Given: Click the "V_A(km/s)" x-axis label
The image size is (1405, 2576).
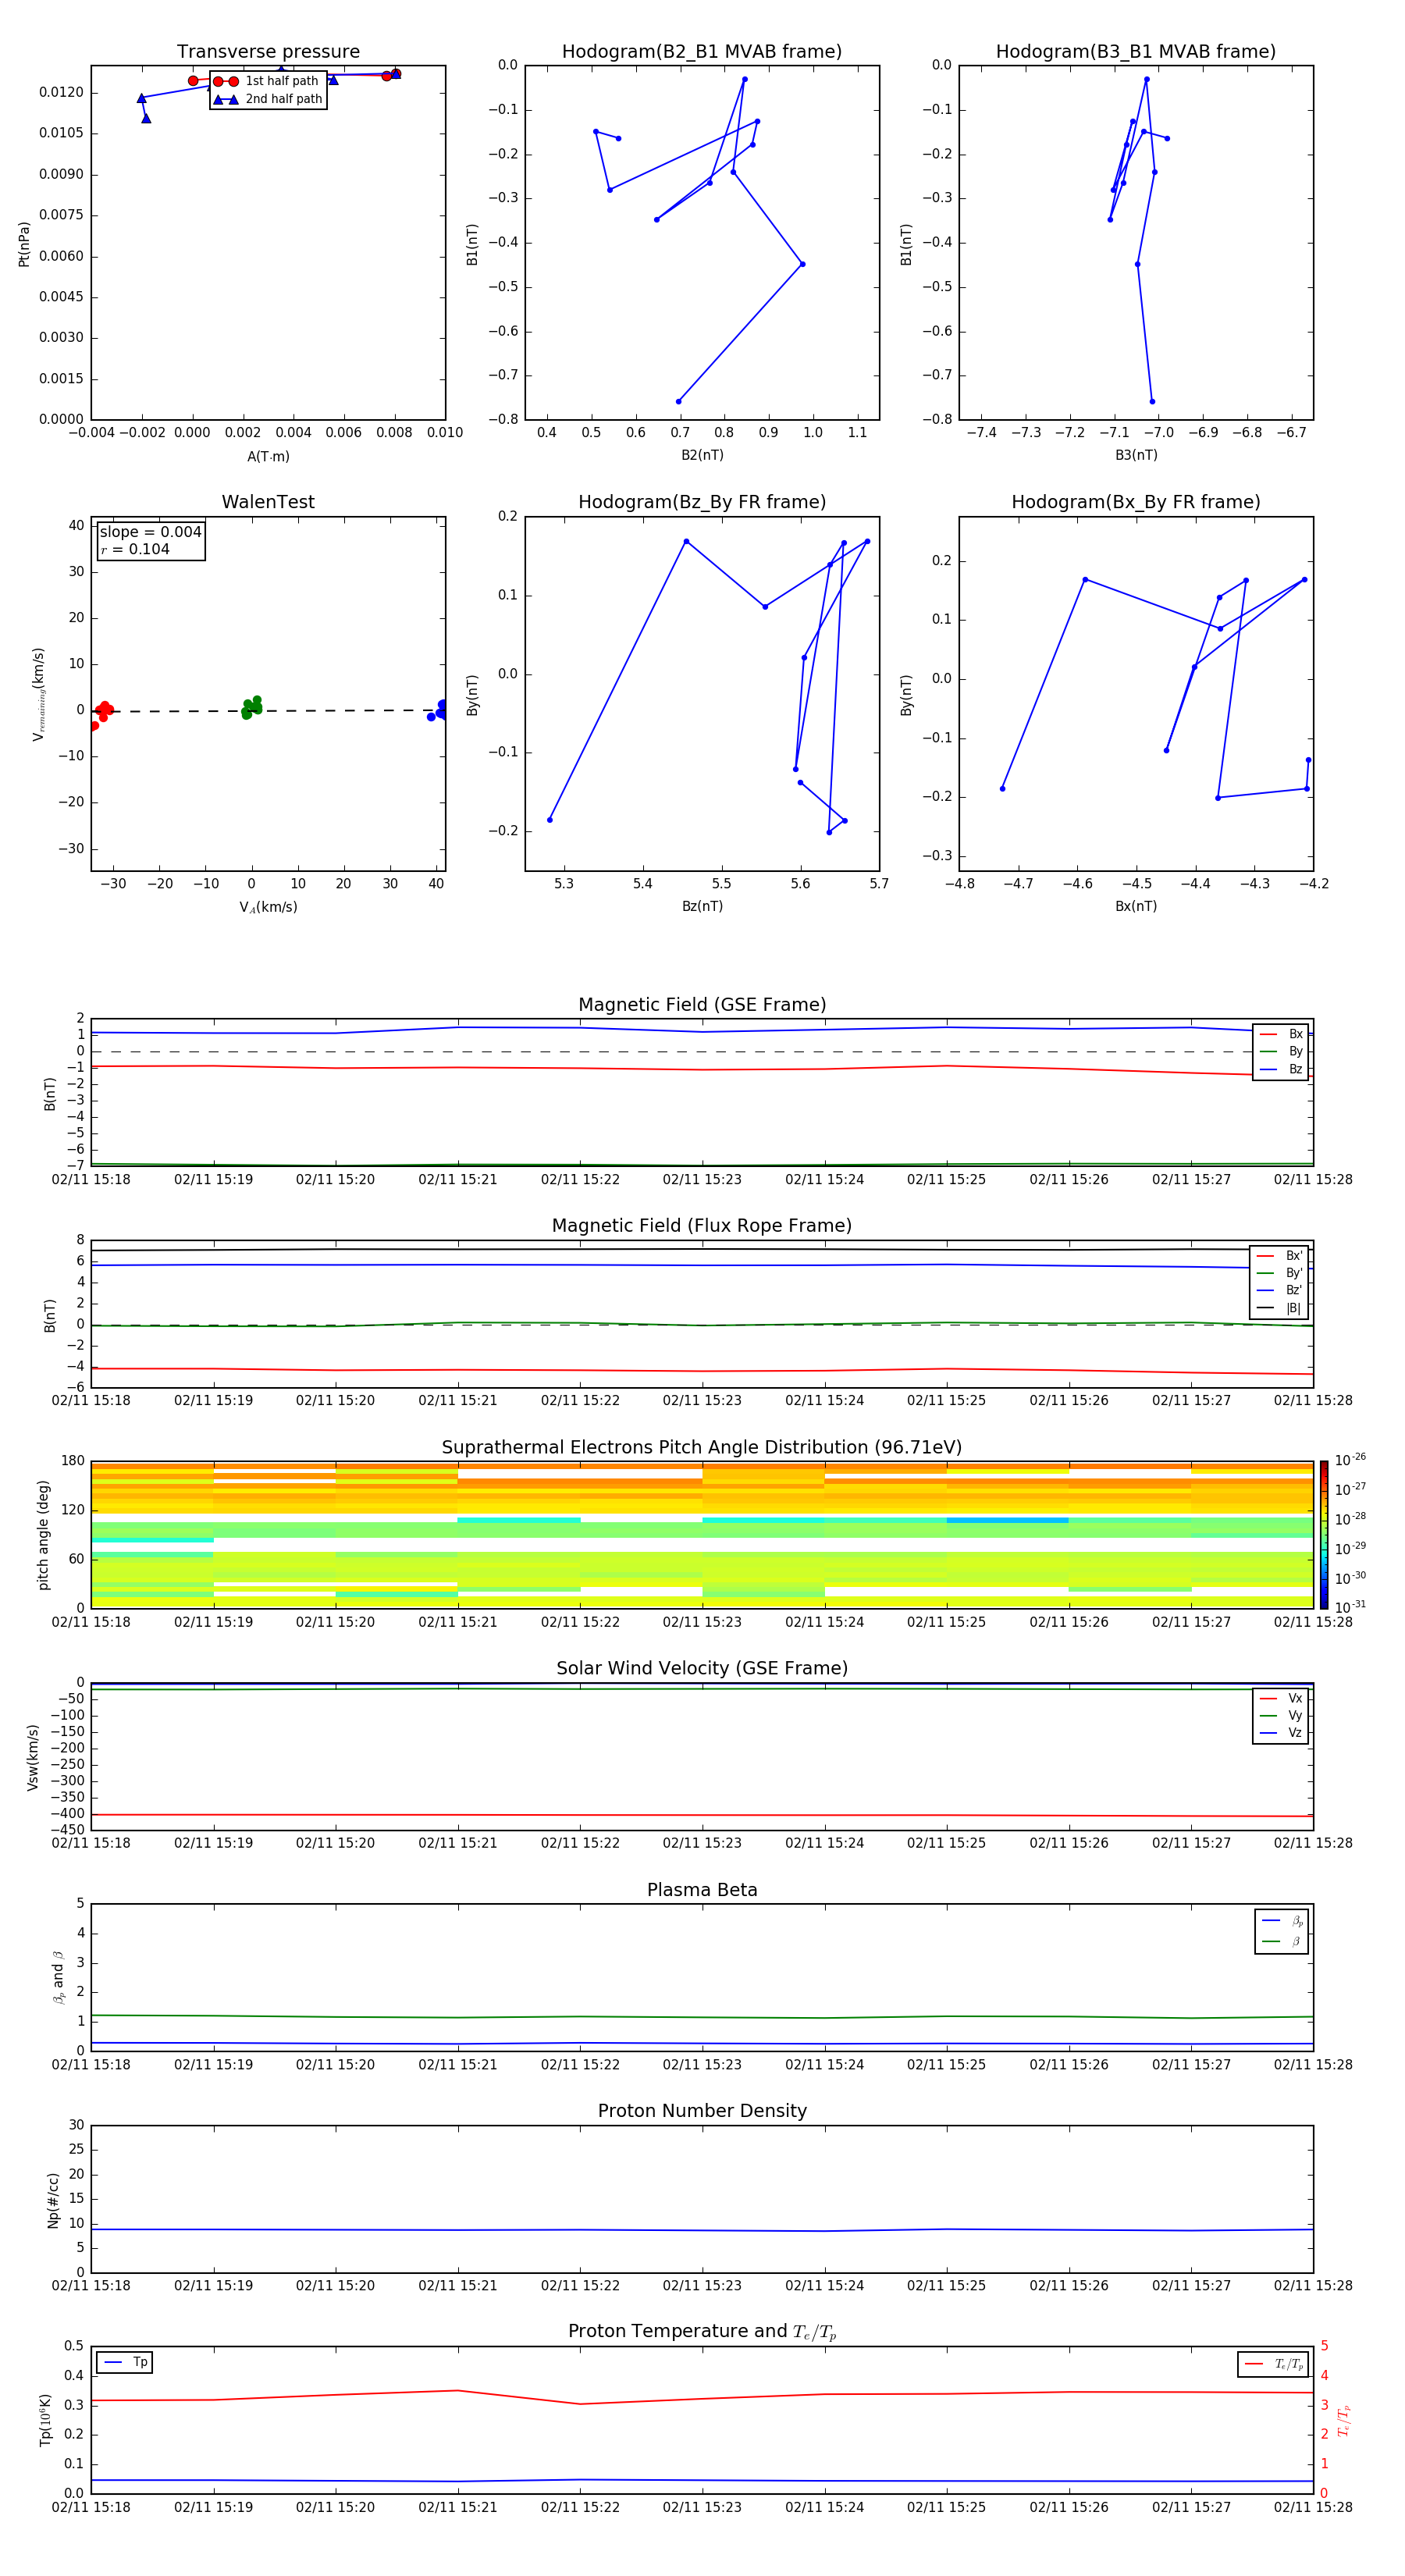Looking at the screenshot, I should 268,908.
